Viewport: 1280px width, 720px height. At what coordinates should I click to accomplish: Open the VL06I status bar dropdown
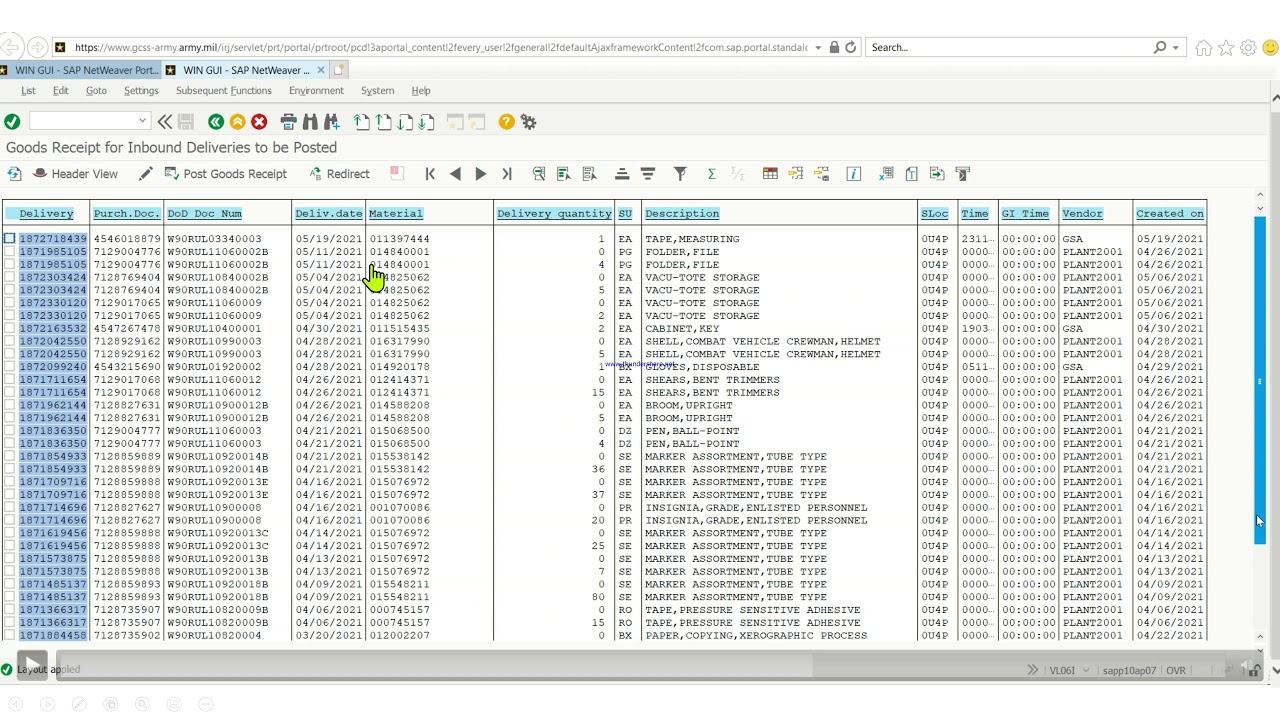(1086, 671)
